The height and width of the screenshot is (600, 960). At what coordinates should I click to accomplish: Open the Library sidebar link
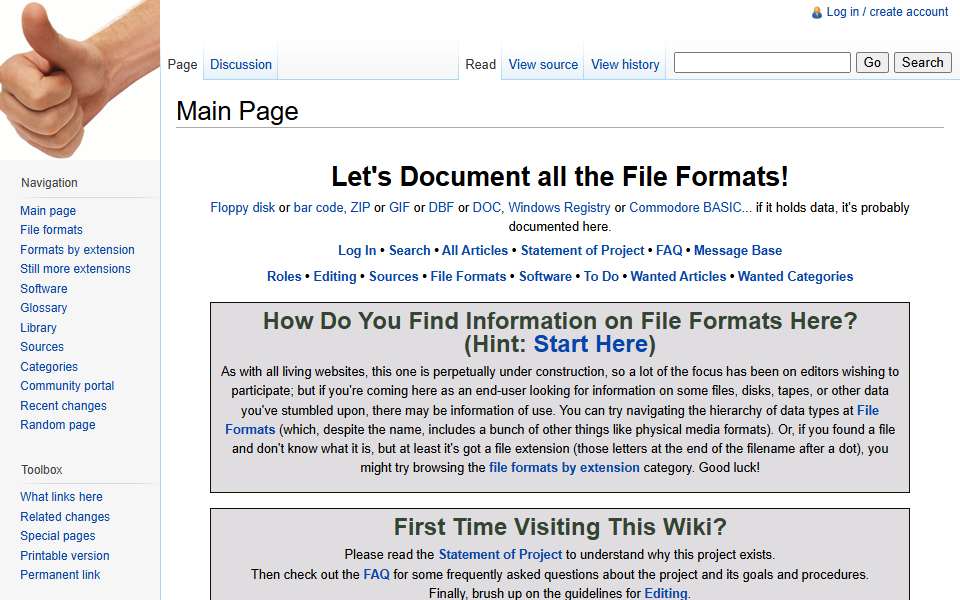38,328
